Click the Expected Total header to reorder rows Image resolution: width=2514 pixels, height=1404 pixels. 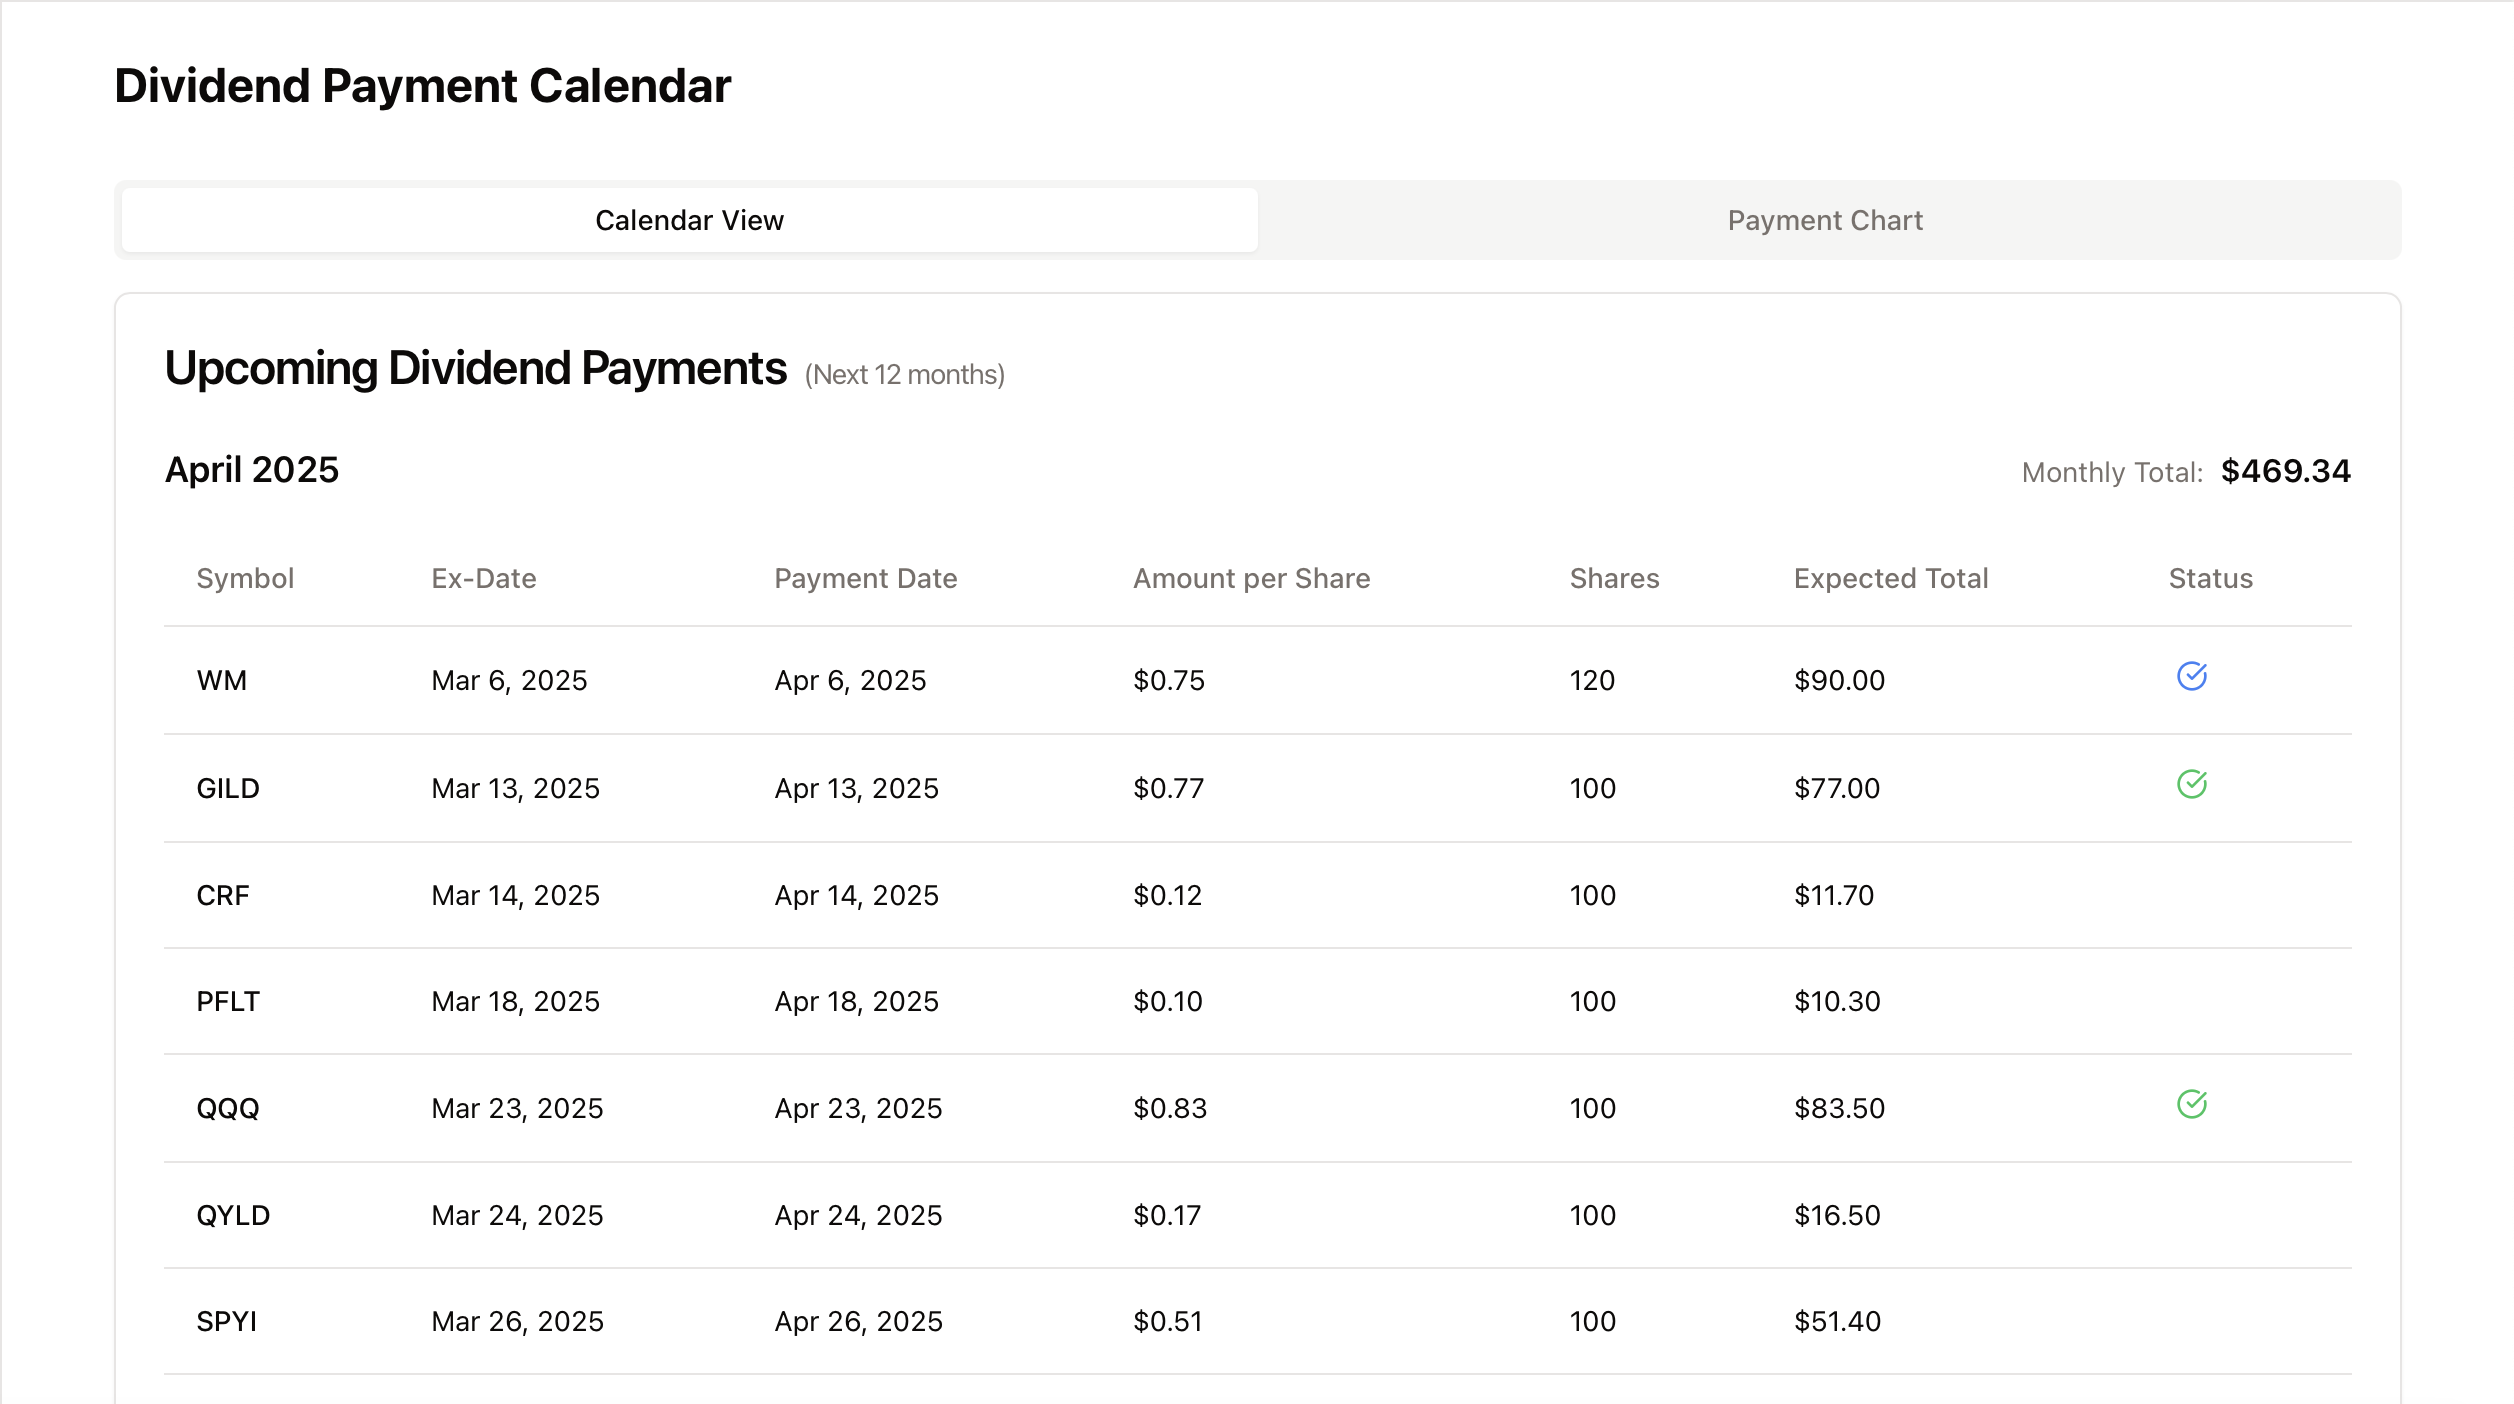coord(1890,578)
